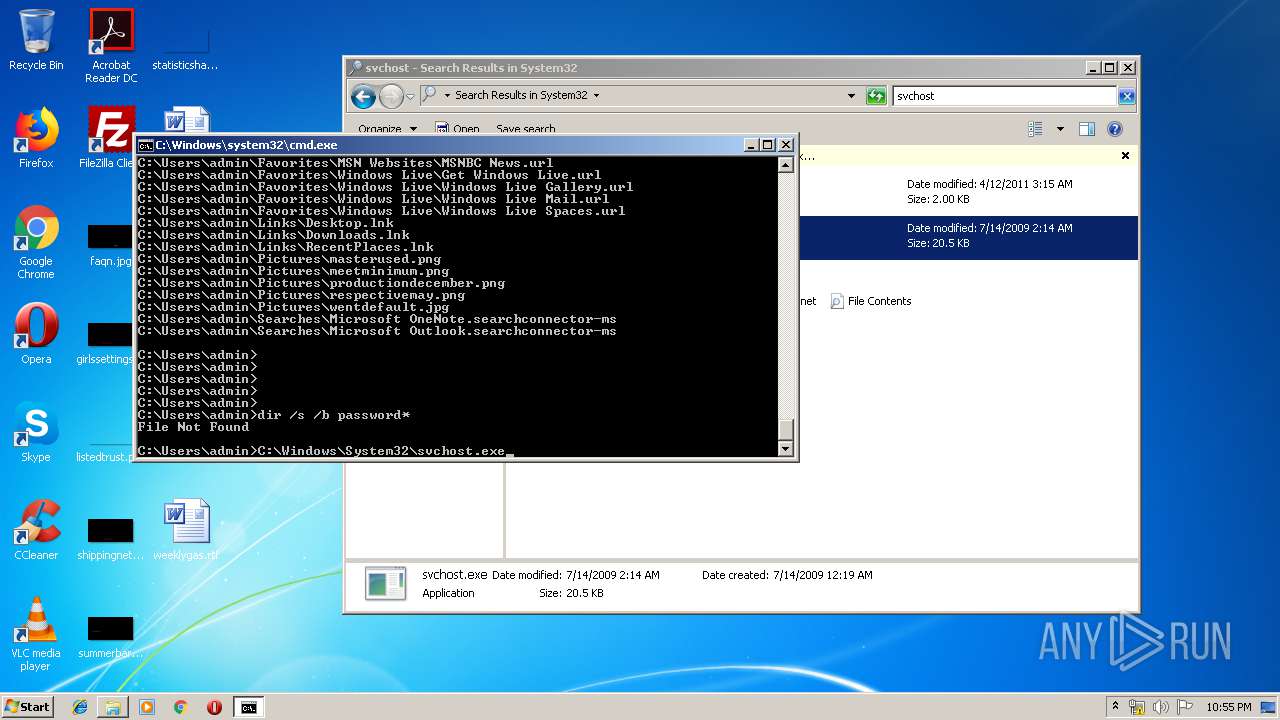Change view using the views icon

pos(1036,129)
